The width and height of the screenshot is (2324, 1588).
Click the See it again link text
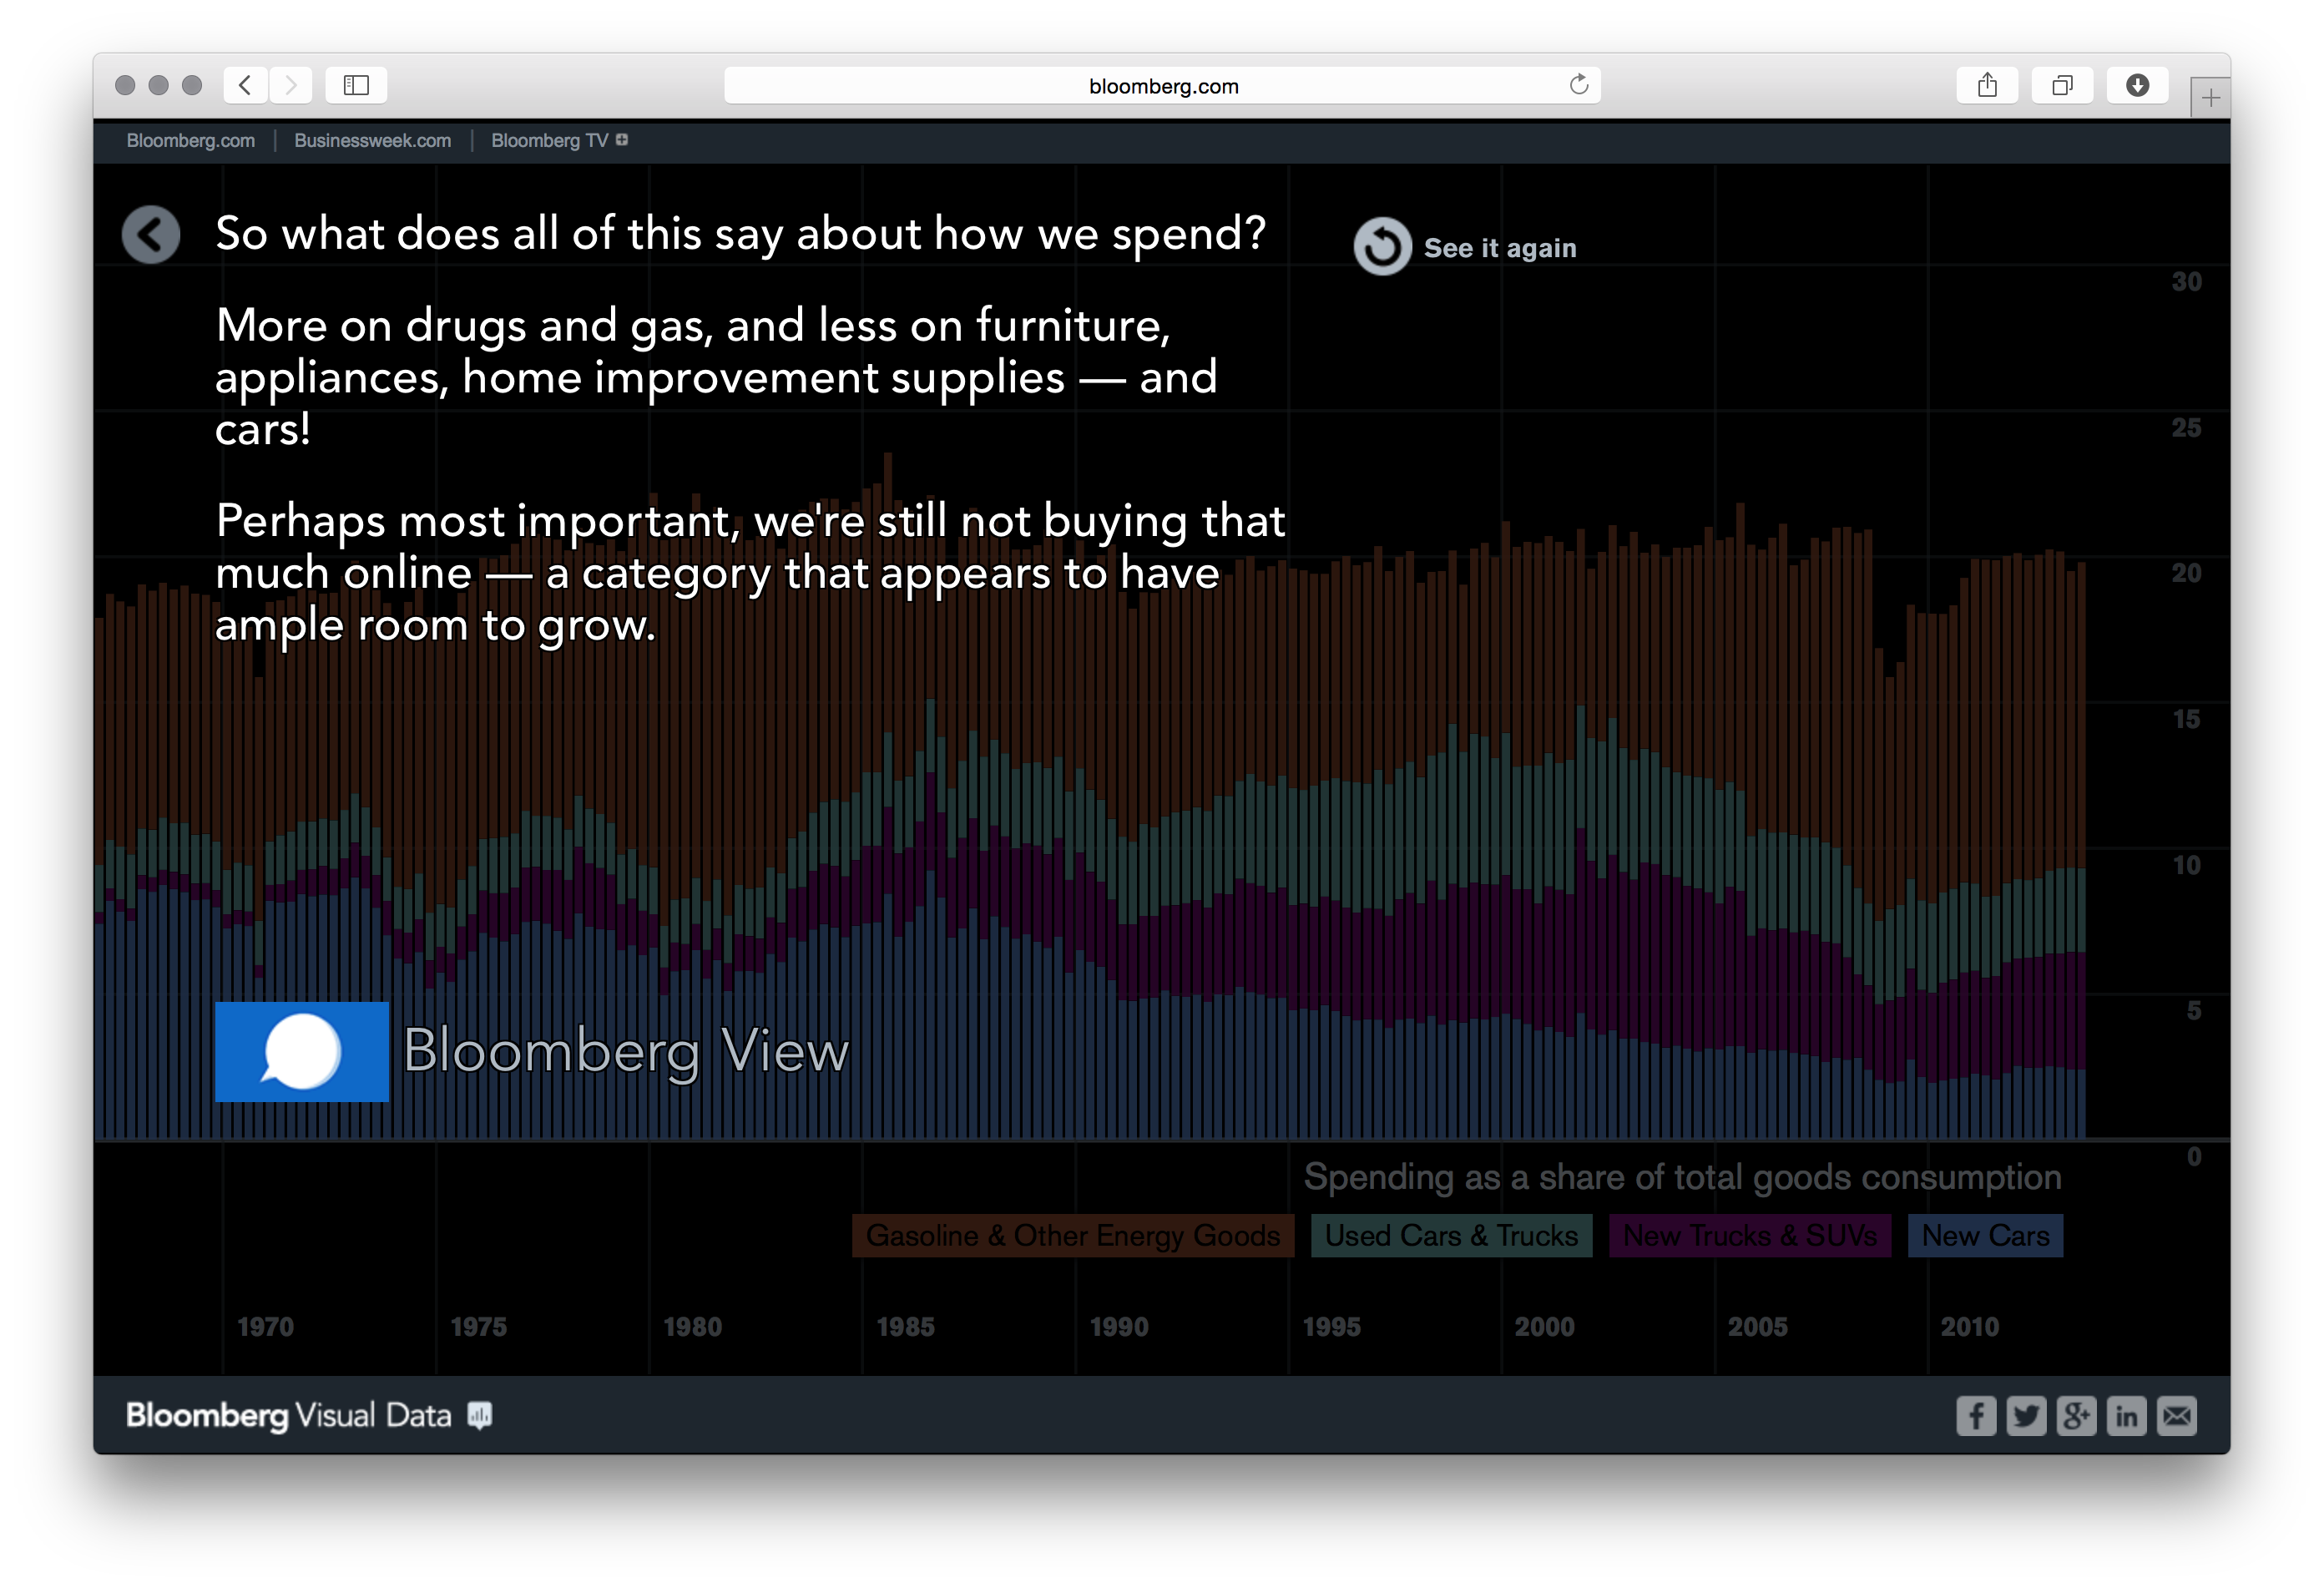click(1500, 247)
